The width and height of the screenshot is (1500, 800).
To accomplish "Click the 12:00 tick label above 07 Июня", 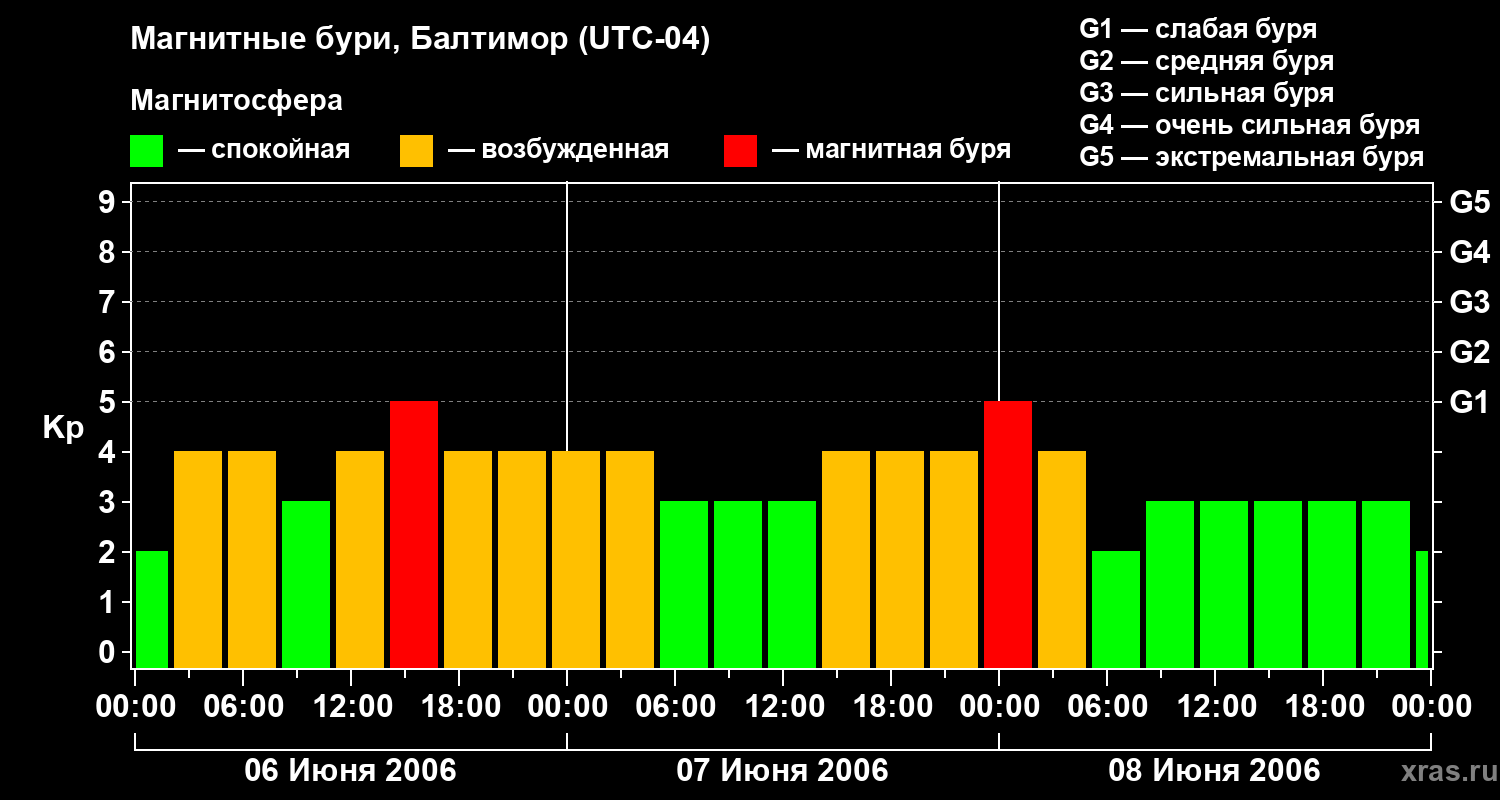I will coord(783,707).
